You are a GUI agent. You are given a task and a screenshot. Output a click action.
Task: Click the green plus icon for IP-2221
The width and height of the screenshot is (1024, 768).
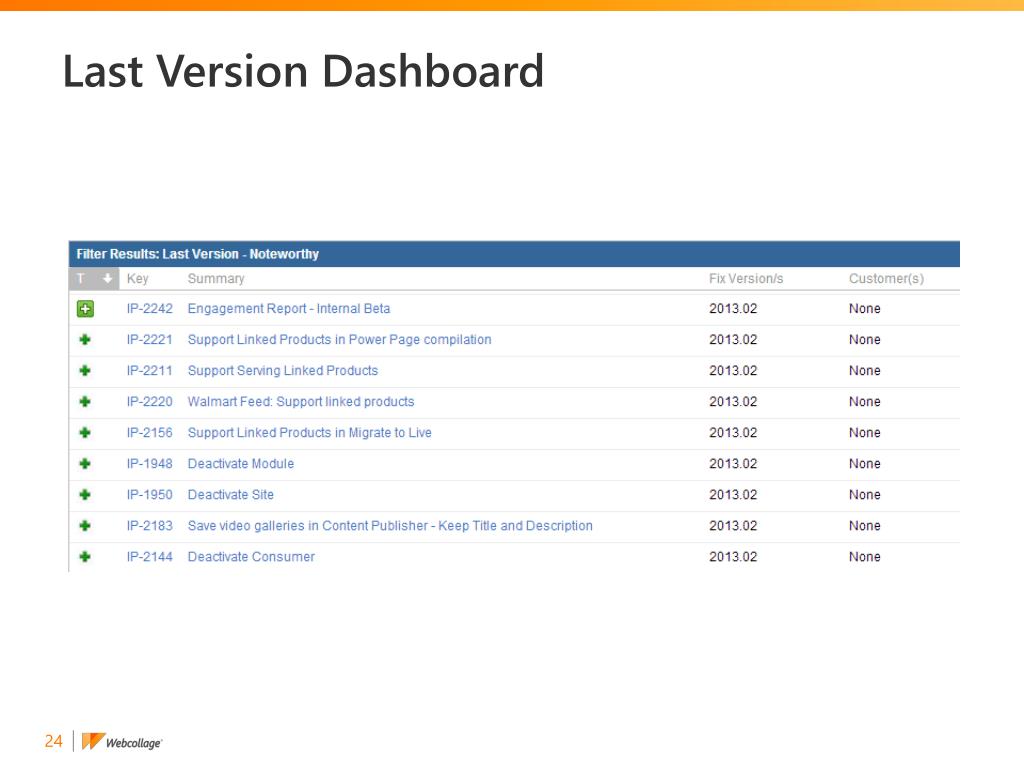(85, 340)
